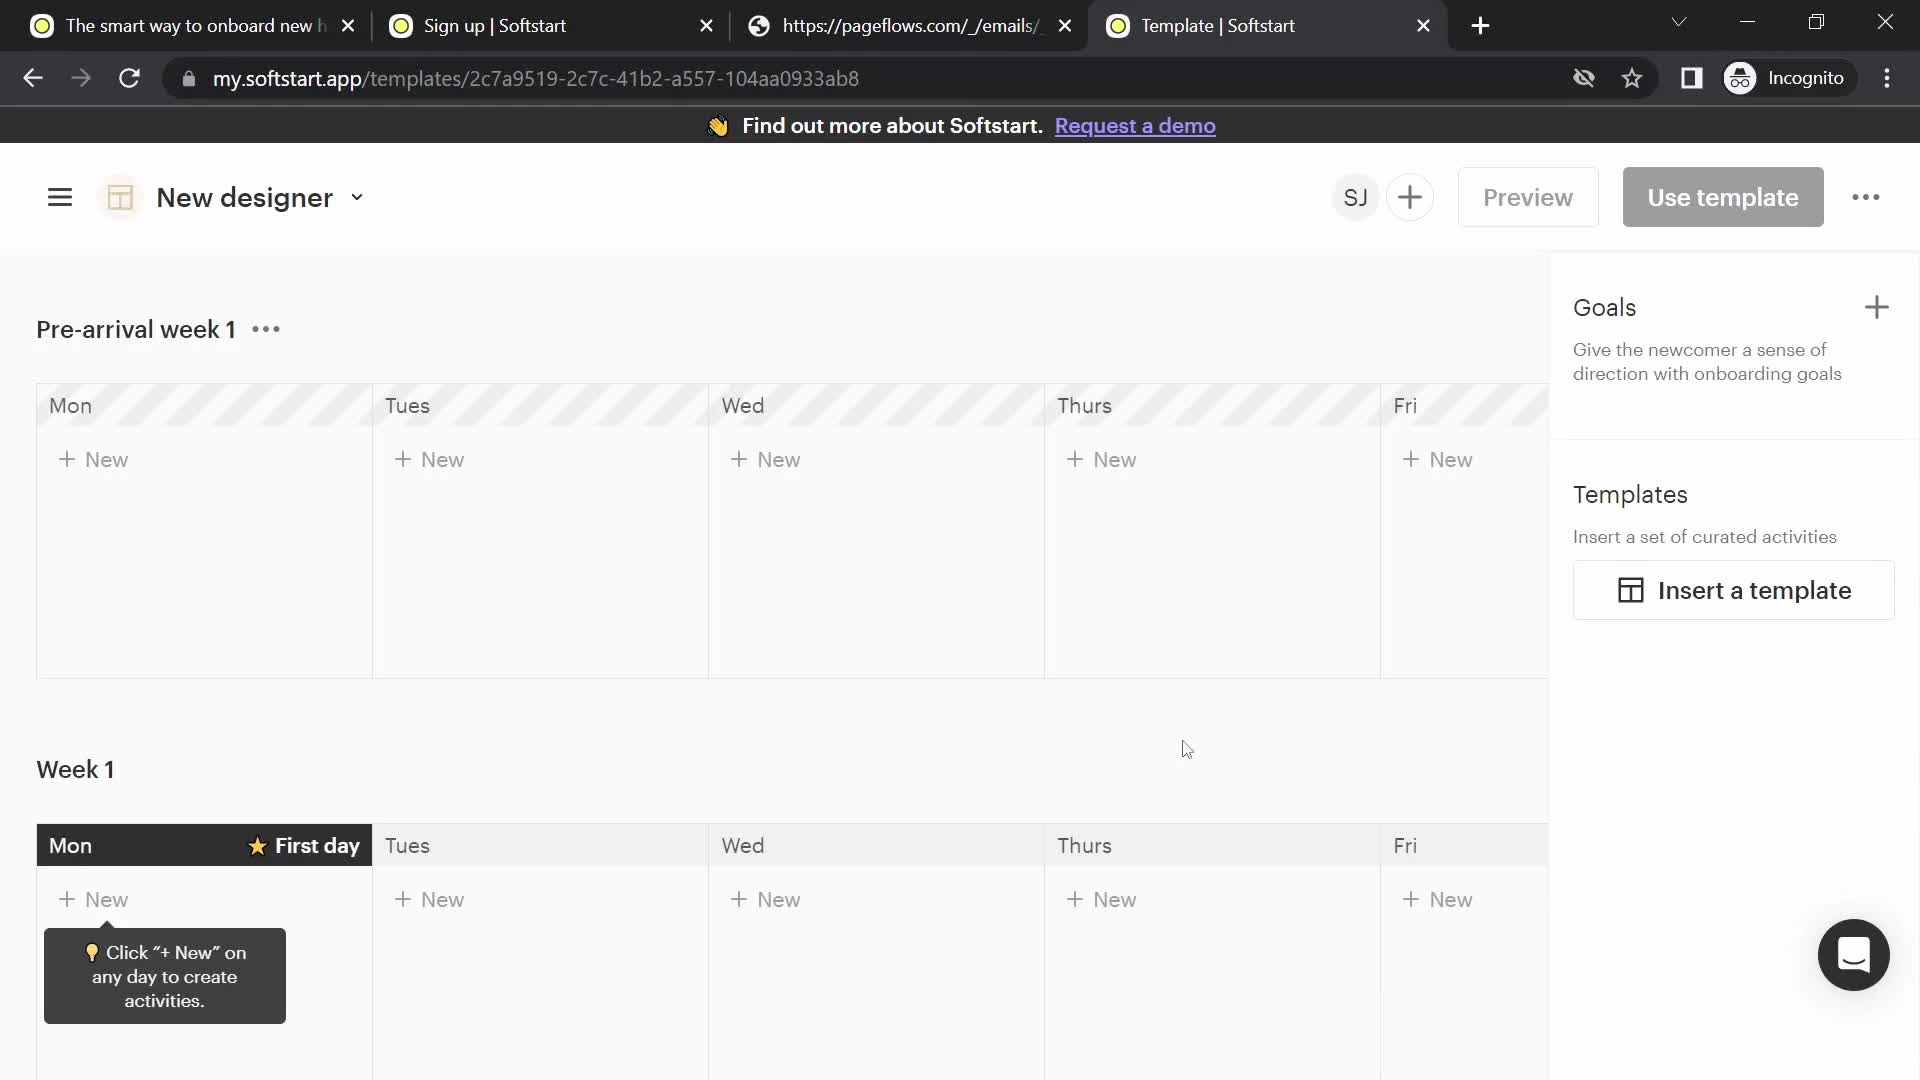Click the First day star label
Viewport: 1920px width, 1080px height.
point(304,845)
